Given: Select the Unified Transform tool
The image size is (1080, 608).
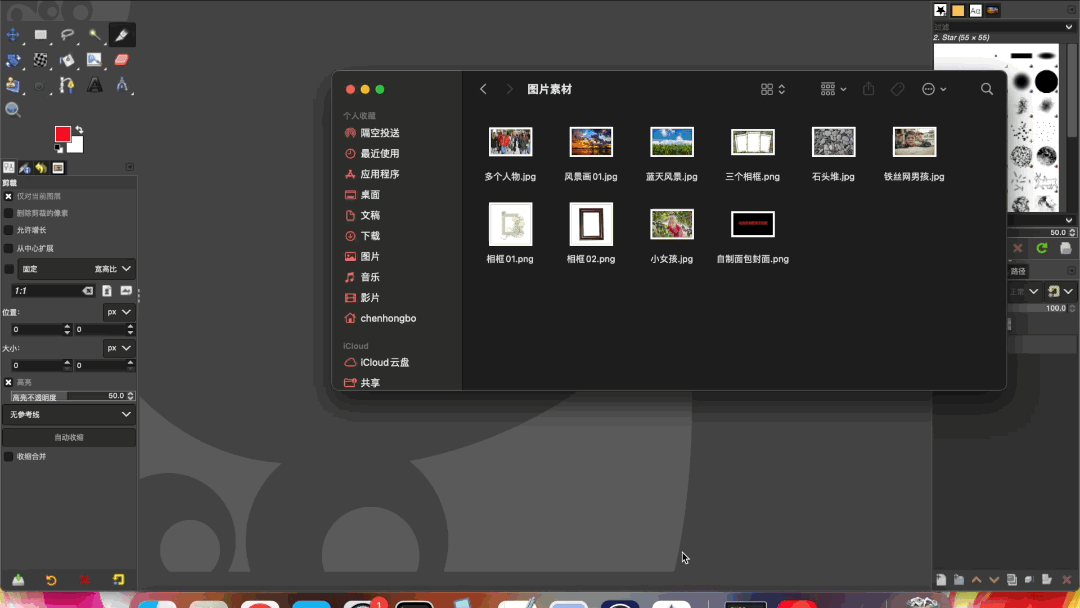Looking at the screenshot, I should point(13,60).
